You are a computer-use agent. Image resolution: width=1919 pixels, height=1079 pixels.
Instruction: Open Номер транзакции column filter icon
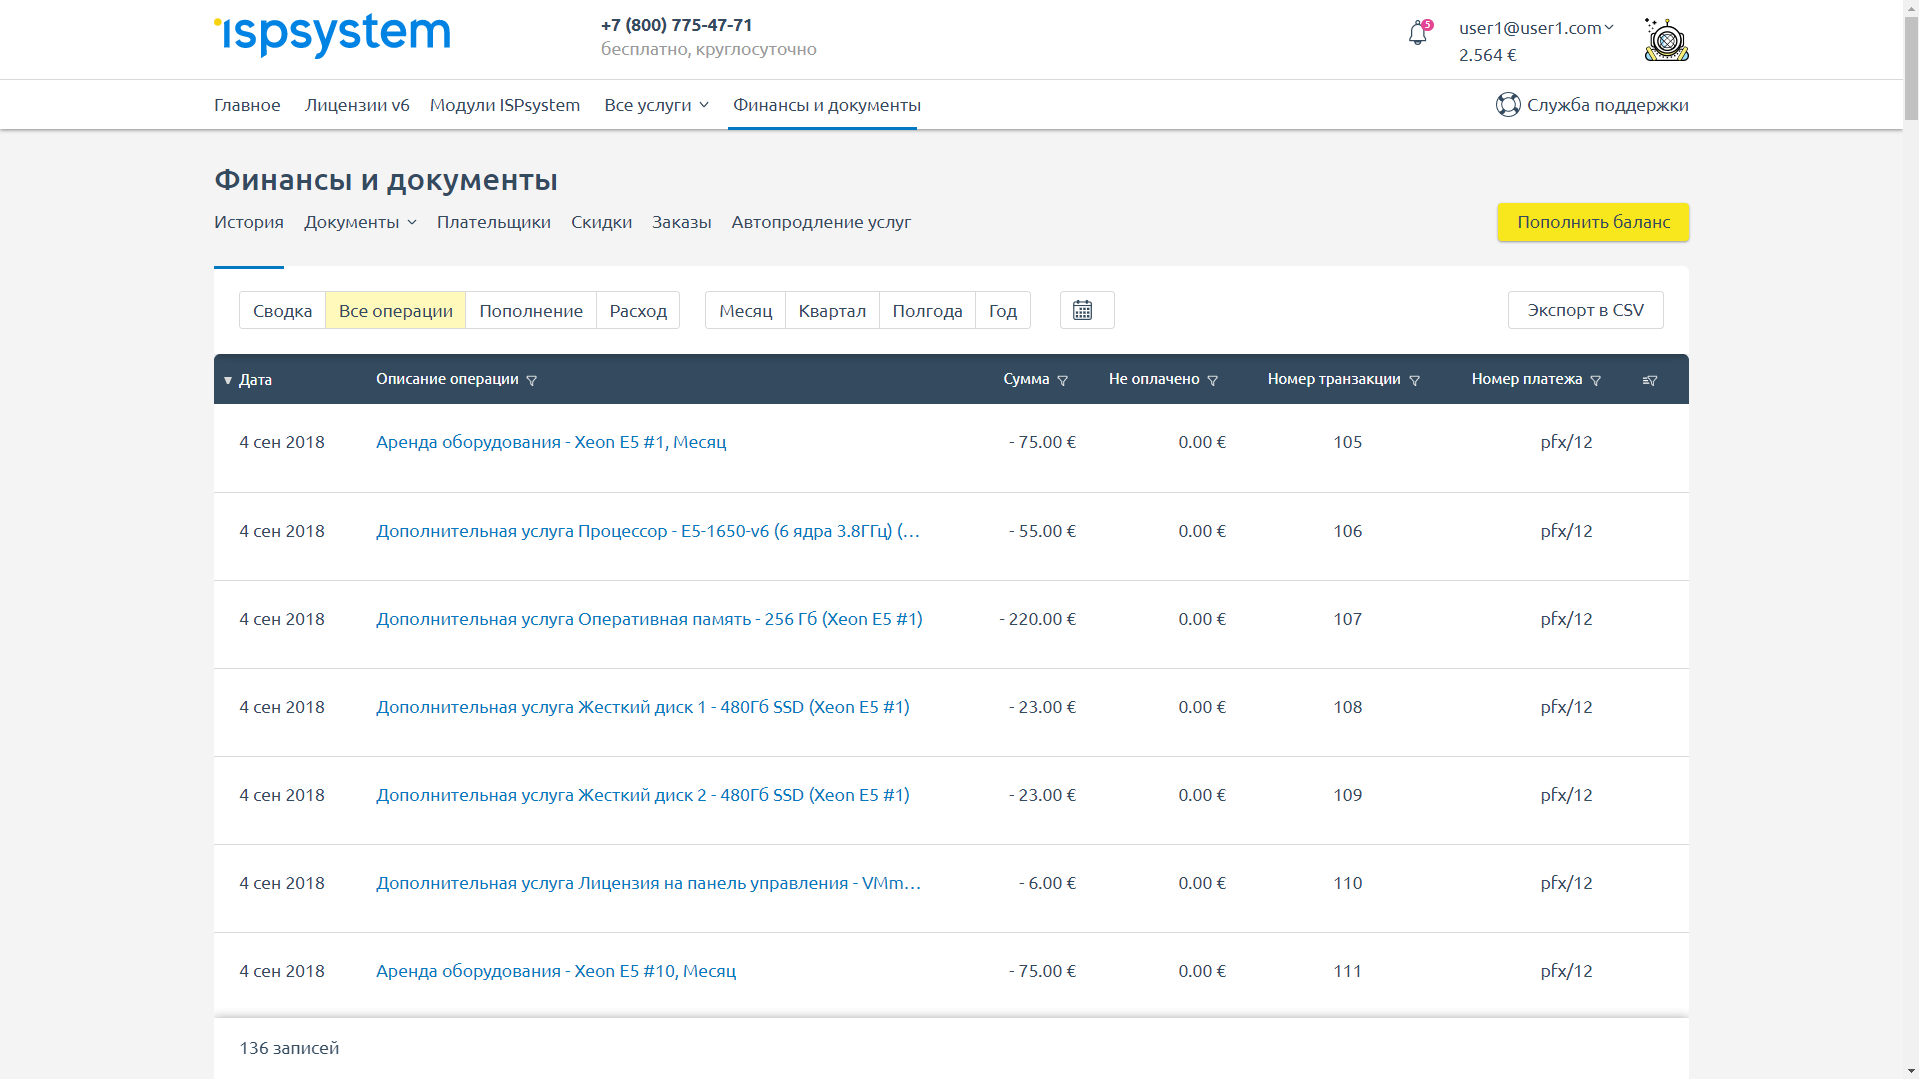click(x=1415, y=380)
